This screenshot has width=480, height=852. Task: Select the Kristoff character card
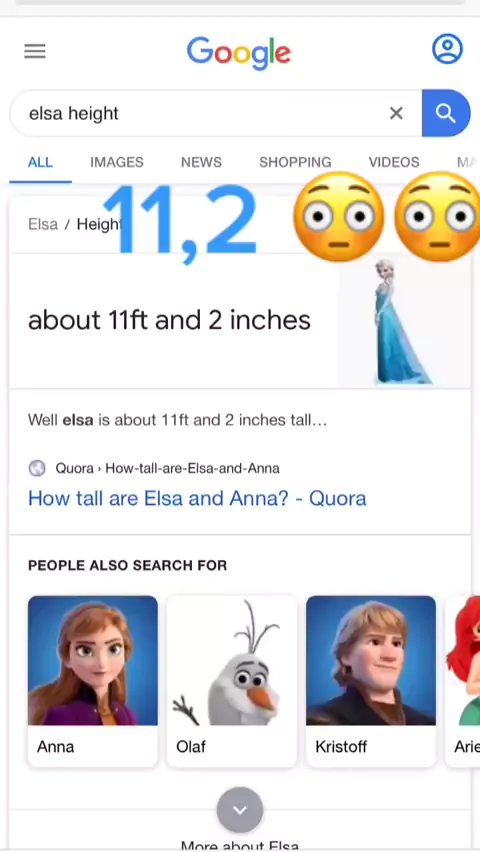(371, 681)
